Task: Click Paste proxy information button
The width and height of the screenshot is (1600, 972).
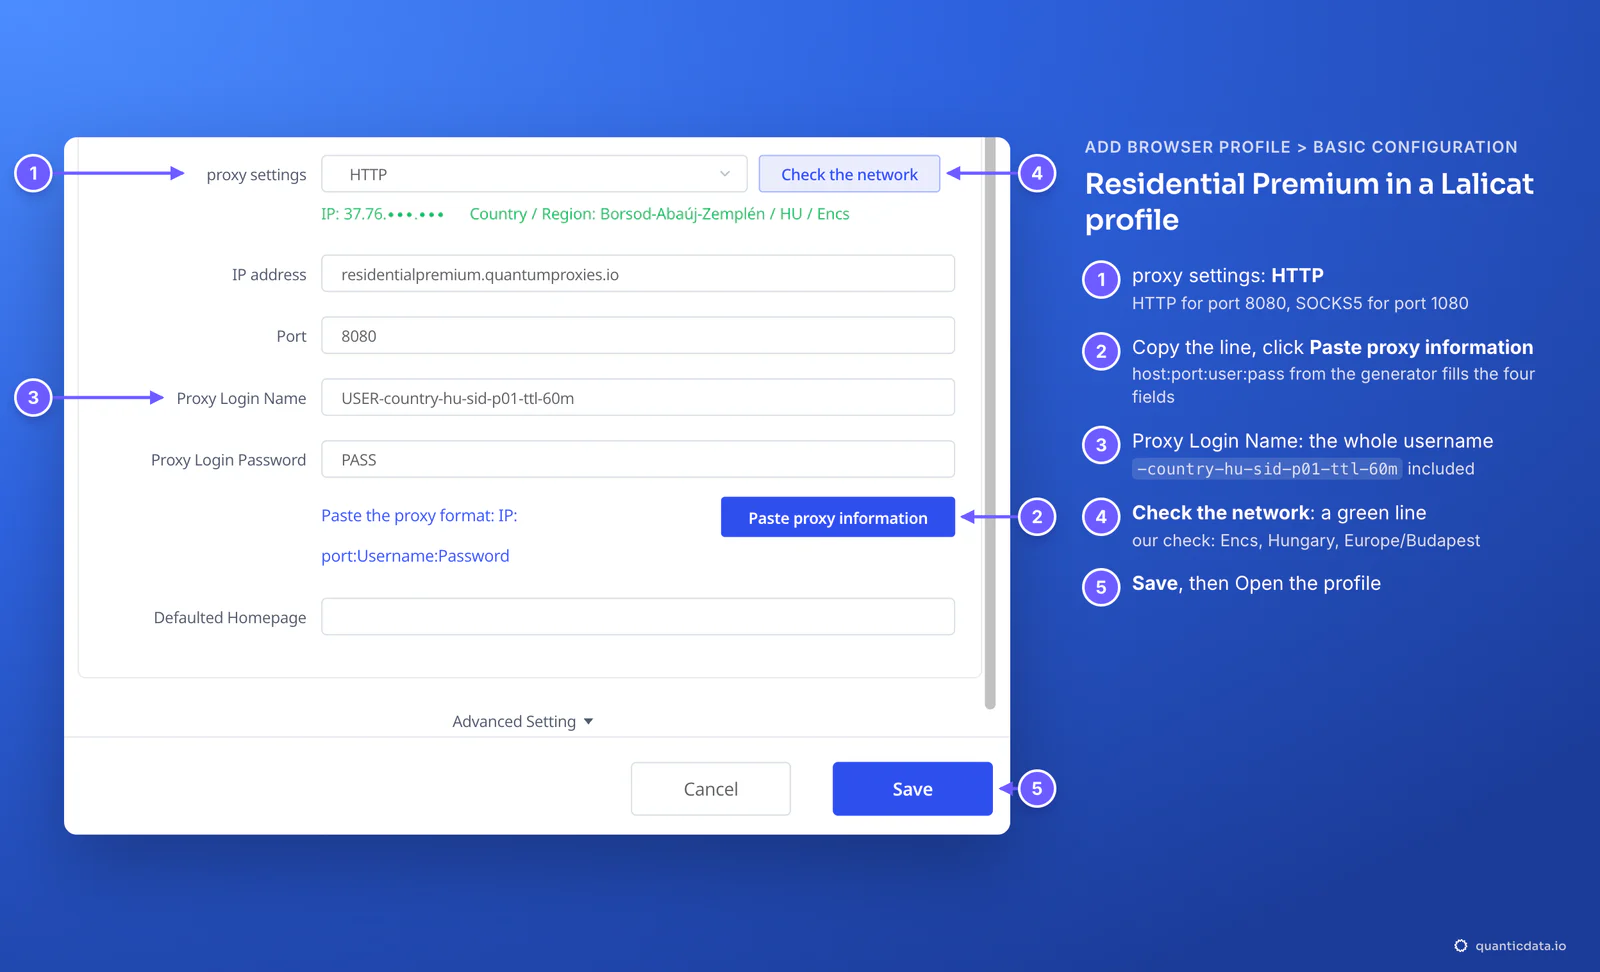Action: pyautogui.click(x=838, y=517)
